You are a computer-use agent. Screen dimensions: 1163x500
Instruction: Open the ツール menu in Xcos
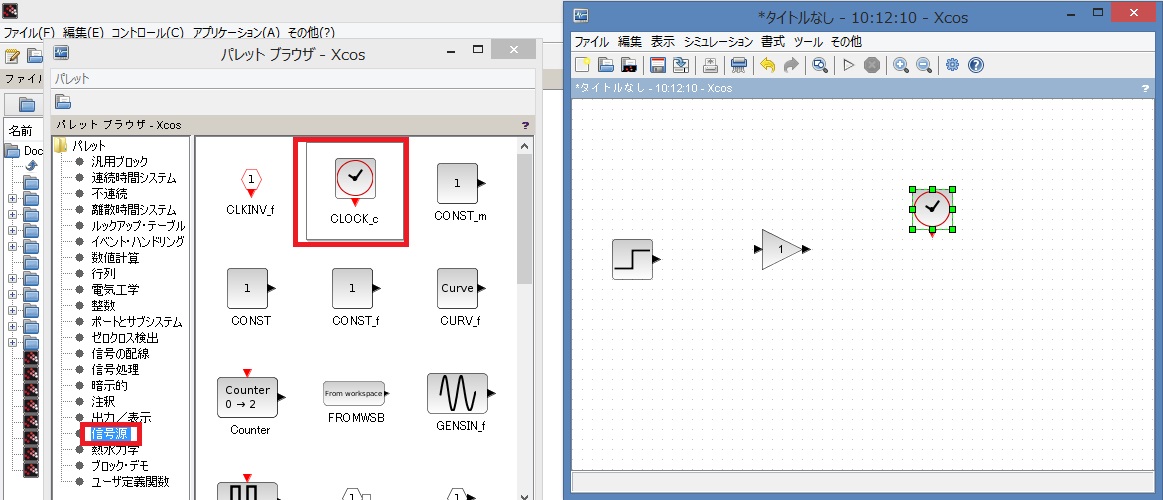pos(808,42)
